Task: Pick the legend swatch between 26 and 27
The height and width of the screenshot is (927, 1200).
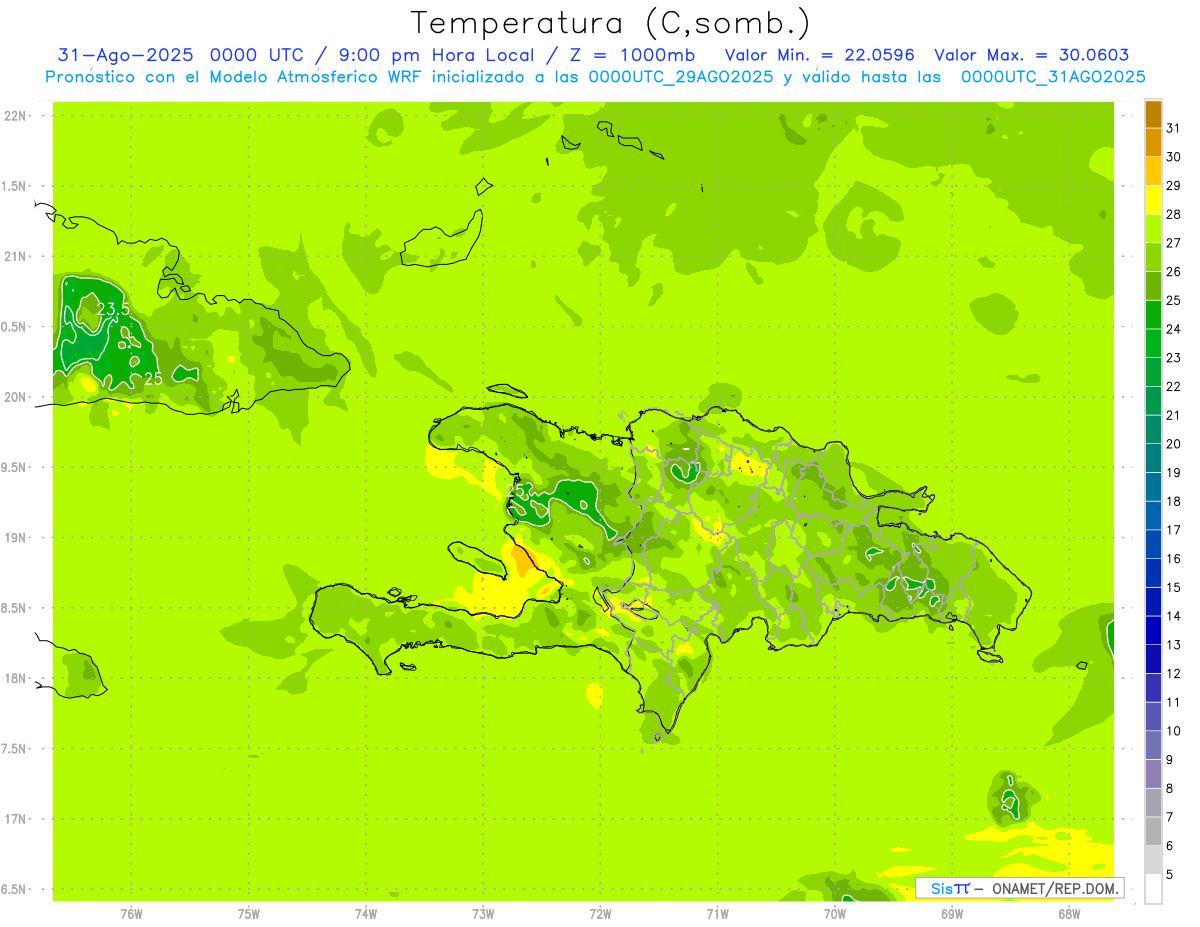Action: [x=1153, y=257]
